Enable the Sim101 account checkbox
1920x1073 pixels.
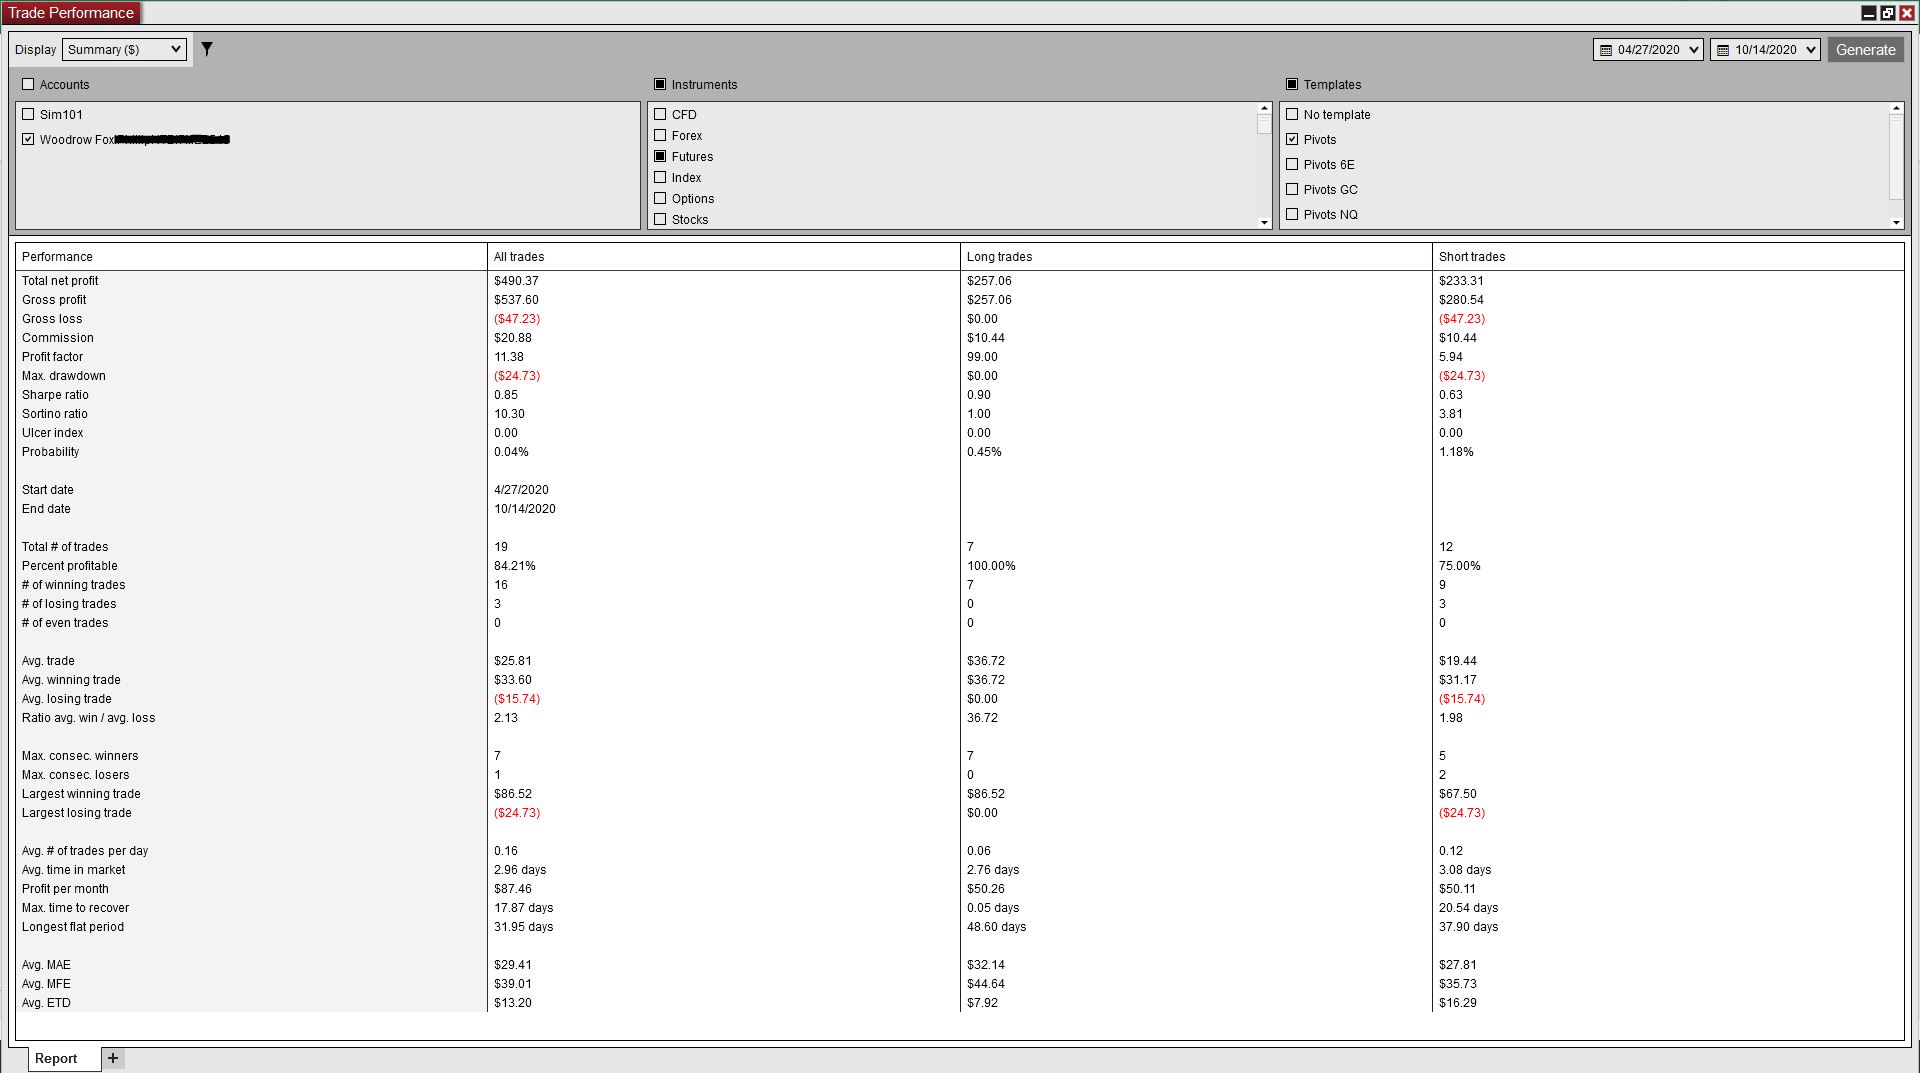[x=28, y=114]
